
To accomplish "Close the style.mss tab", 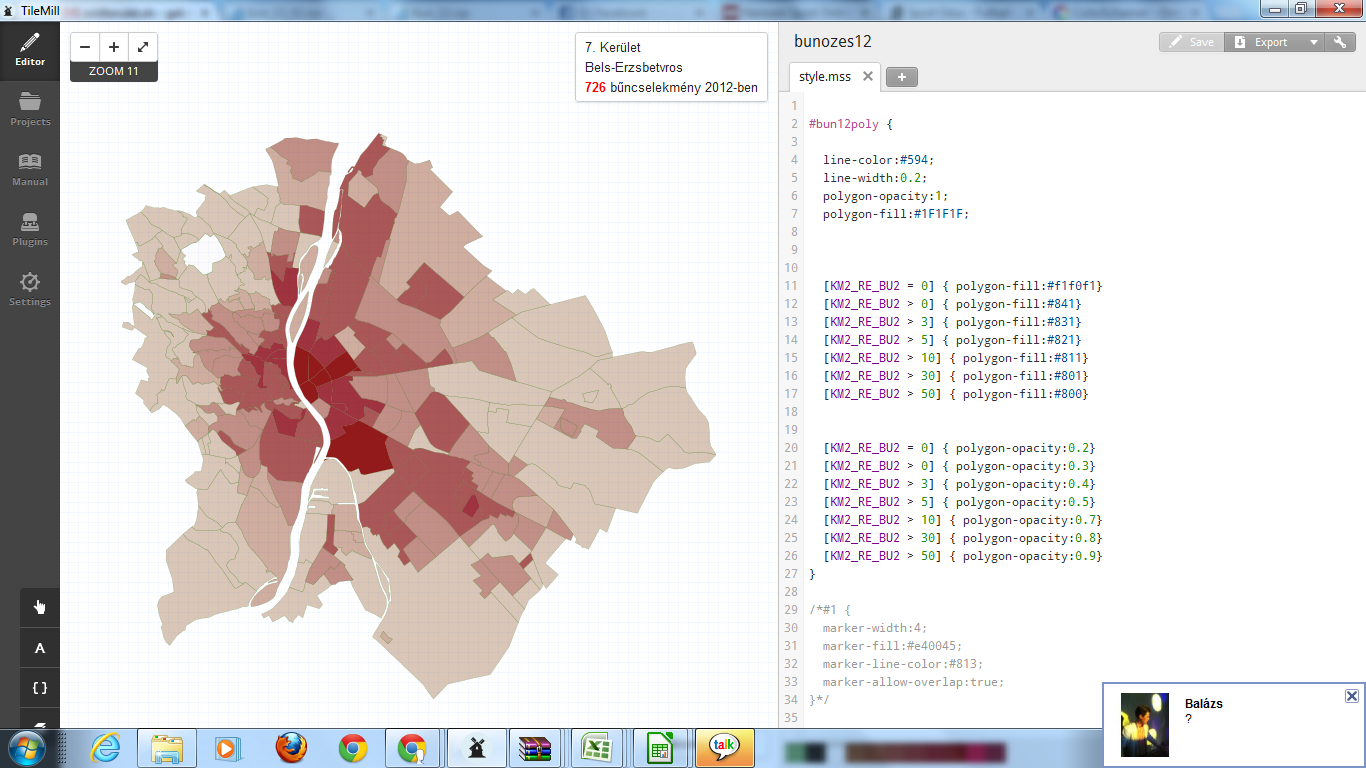I will coord(868,76).
